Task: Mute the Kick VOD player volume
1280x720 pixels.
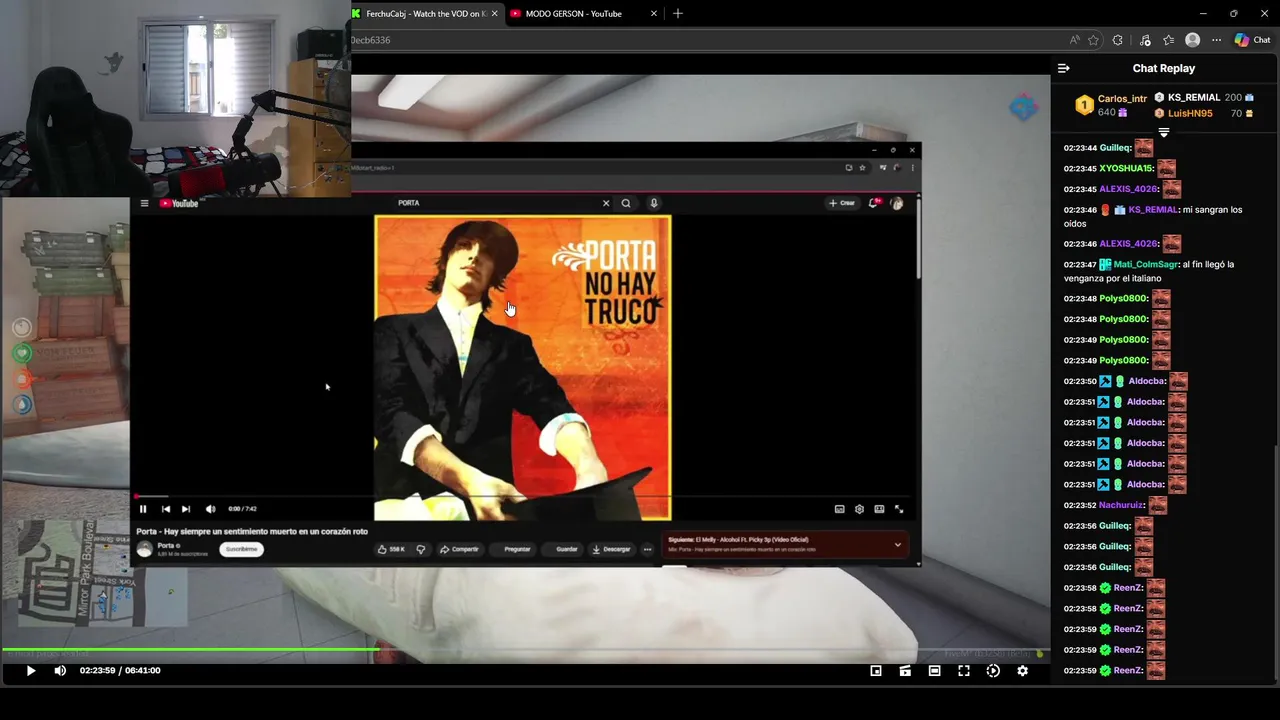Action: point(60,671)
